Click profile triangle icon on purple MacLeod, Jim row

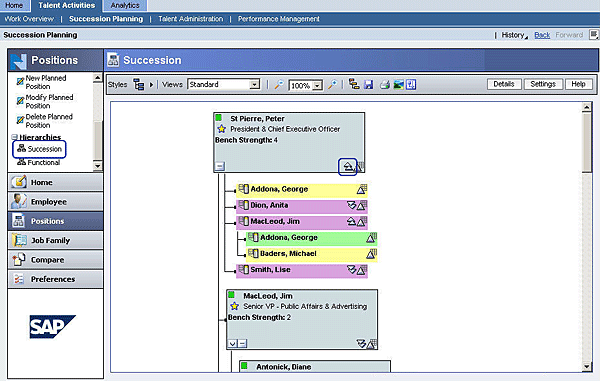(362, 222)
